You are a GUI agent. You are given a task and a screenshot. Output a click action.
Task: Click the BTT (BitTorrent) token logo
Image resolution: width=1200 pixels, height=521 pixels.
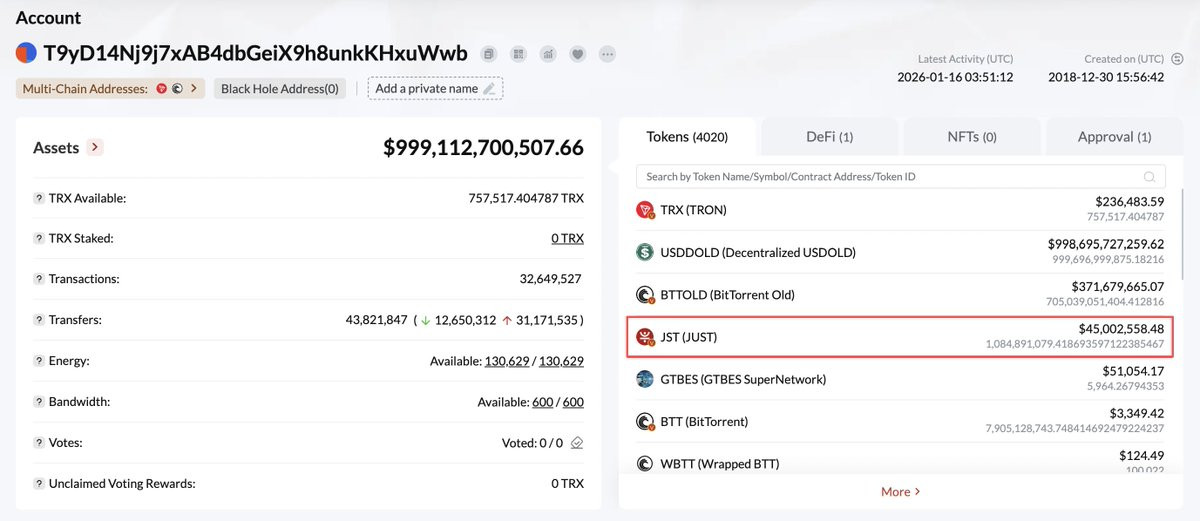click(645, 422)
